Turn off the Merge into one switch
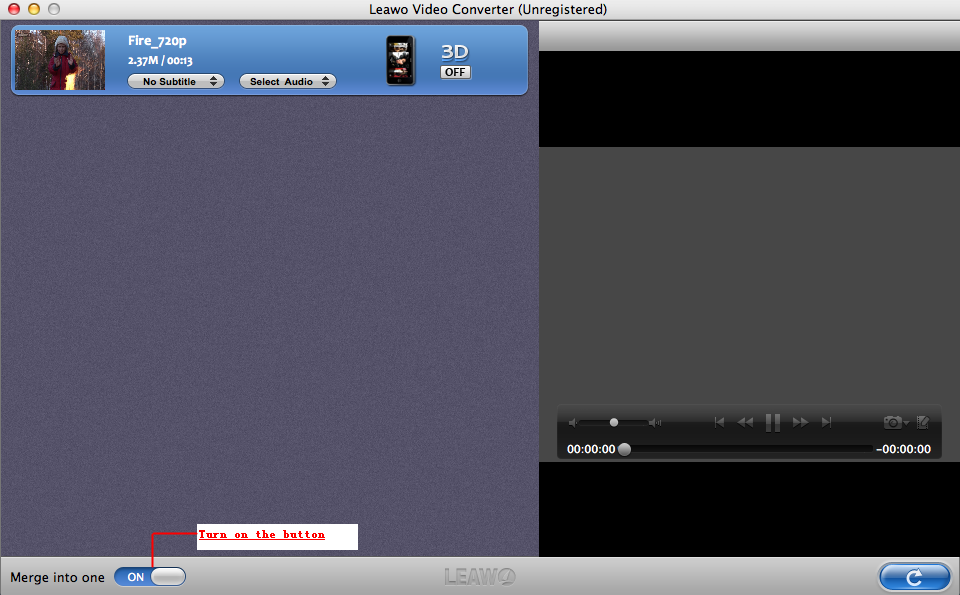 pyautogui.click(x=150, y=577)
